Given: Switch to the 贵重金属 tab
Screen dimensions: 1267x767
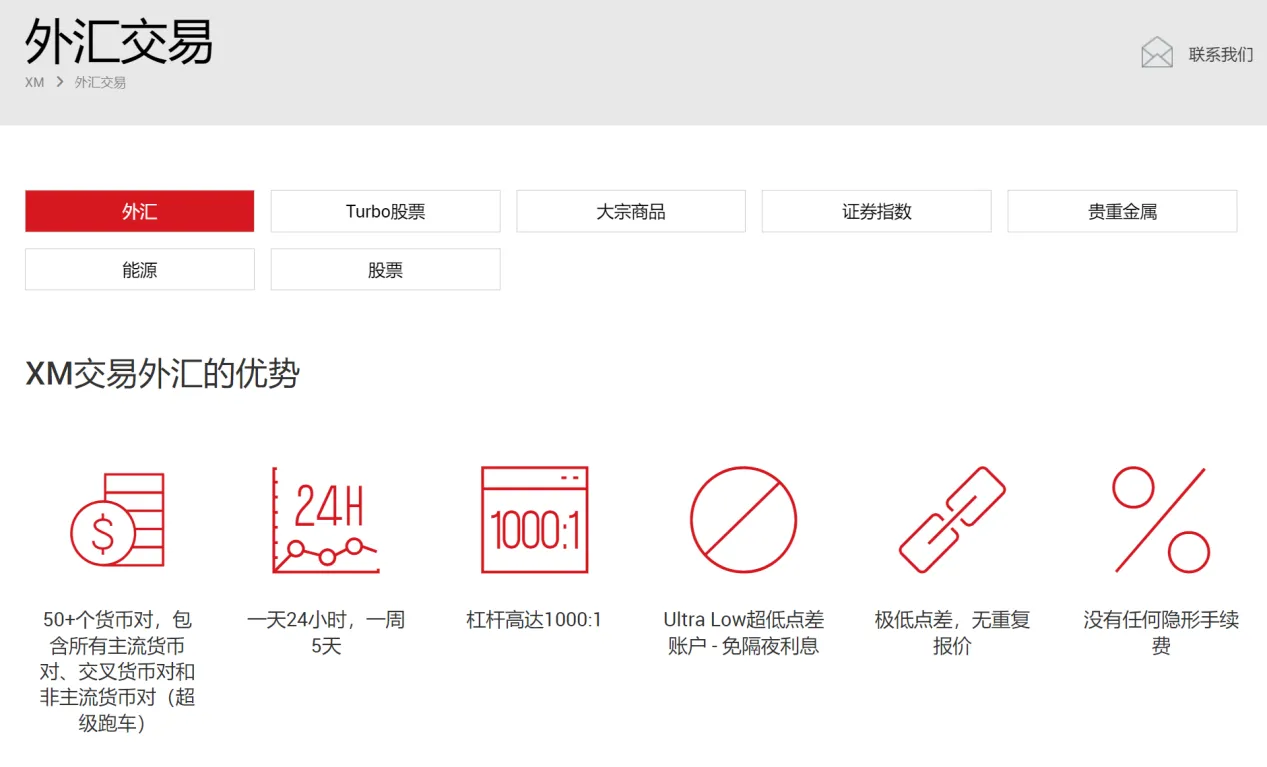Looking at the screenshot, I should point(1122,211).
